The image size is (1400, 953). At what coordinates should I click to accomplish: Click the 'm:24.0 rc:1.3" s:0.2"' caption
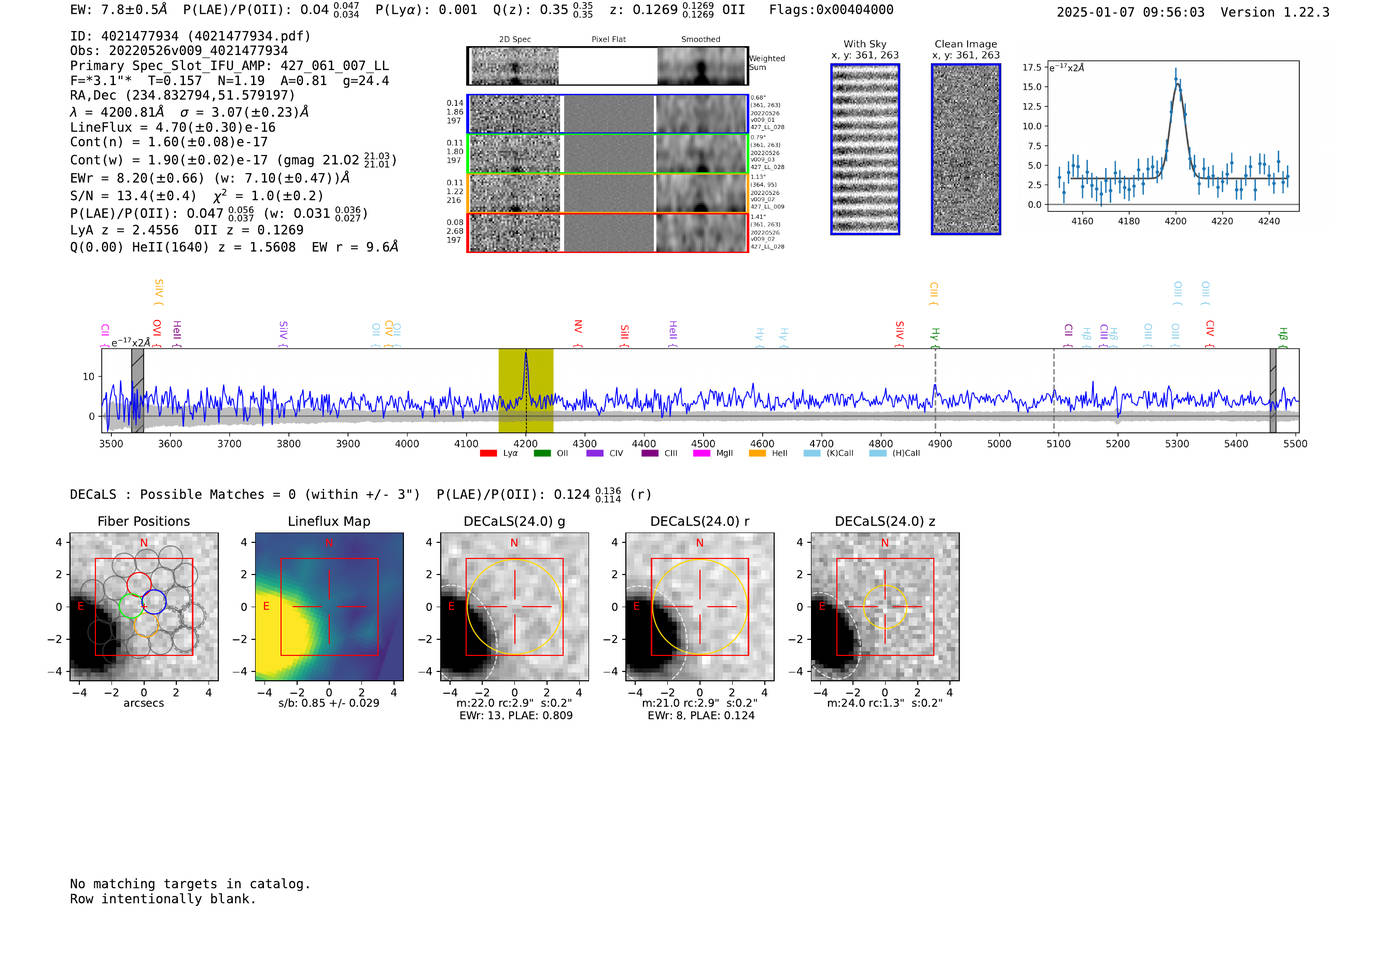coord(885,704)
